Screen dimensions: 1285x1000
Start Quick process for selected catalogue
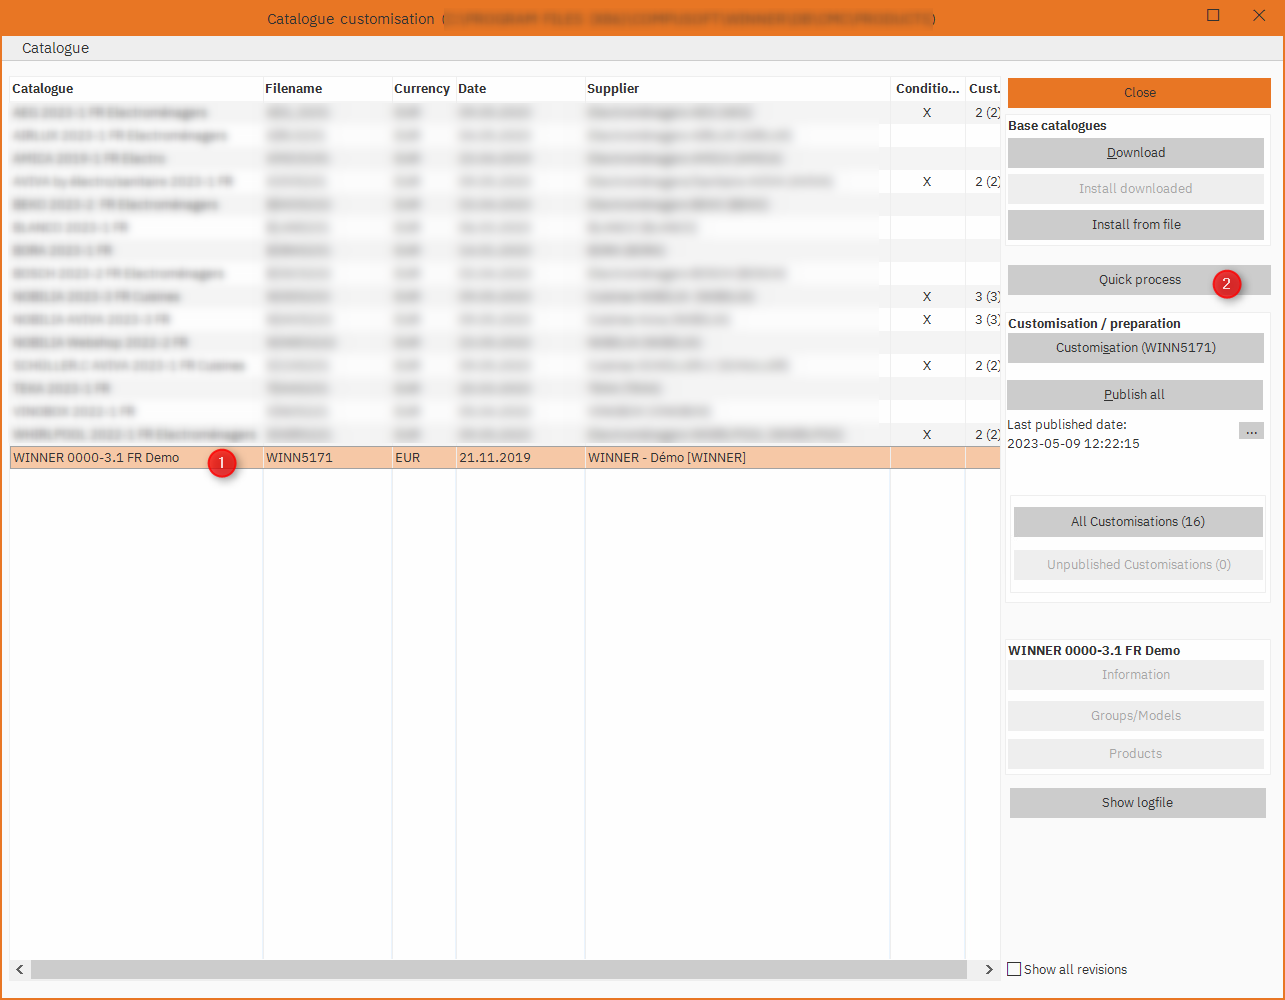click(x=1138, y=280)
